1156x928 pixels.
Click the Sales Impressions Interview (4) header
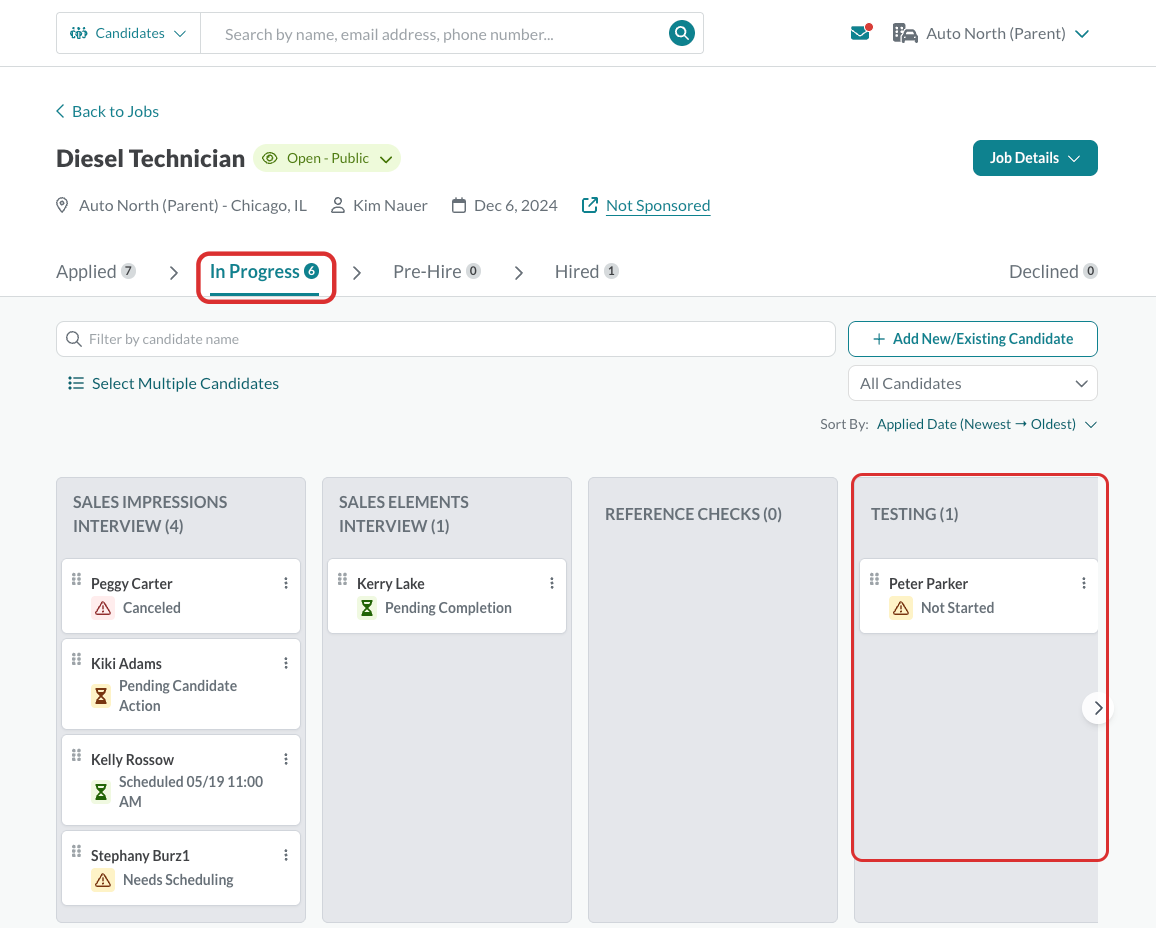(150, 514)
